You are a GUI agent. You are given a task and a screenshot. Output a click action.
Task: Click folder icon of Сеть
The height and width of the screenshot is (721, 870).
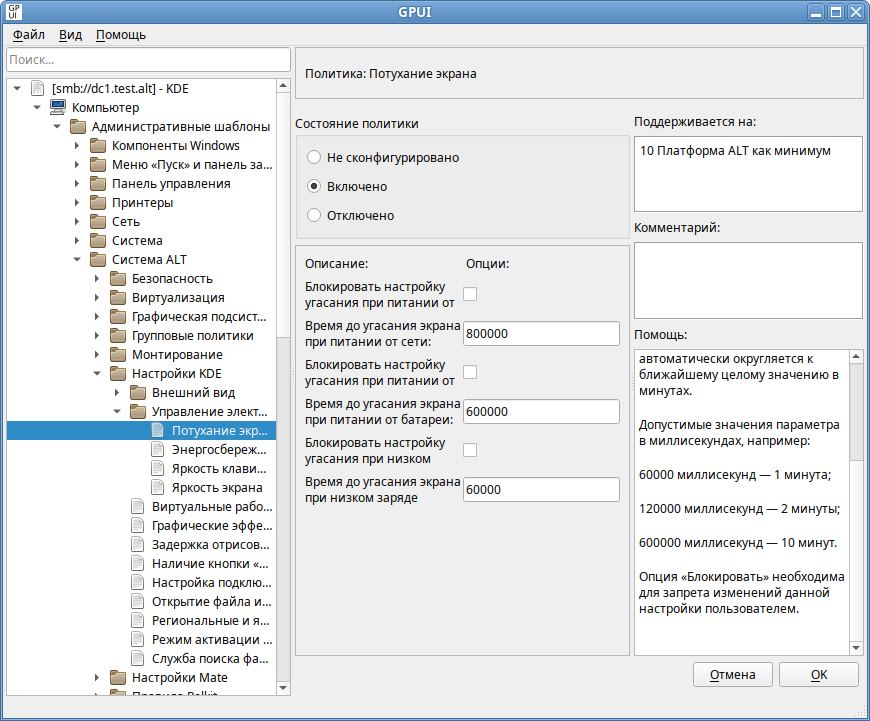(x=98, y=221)
